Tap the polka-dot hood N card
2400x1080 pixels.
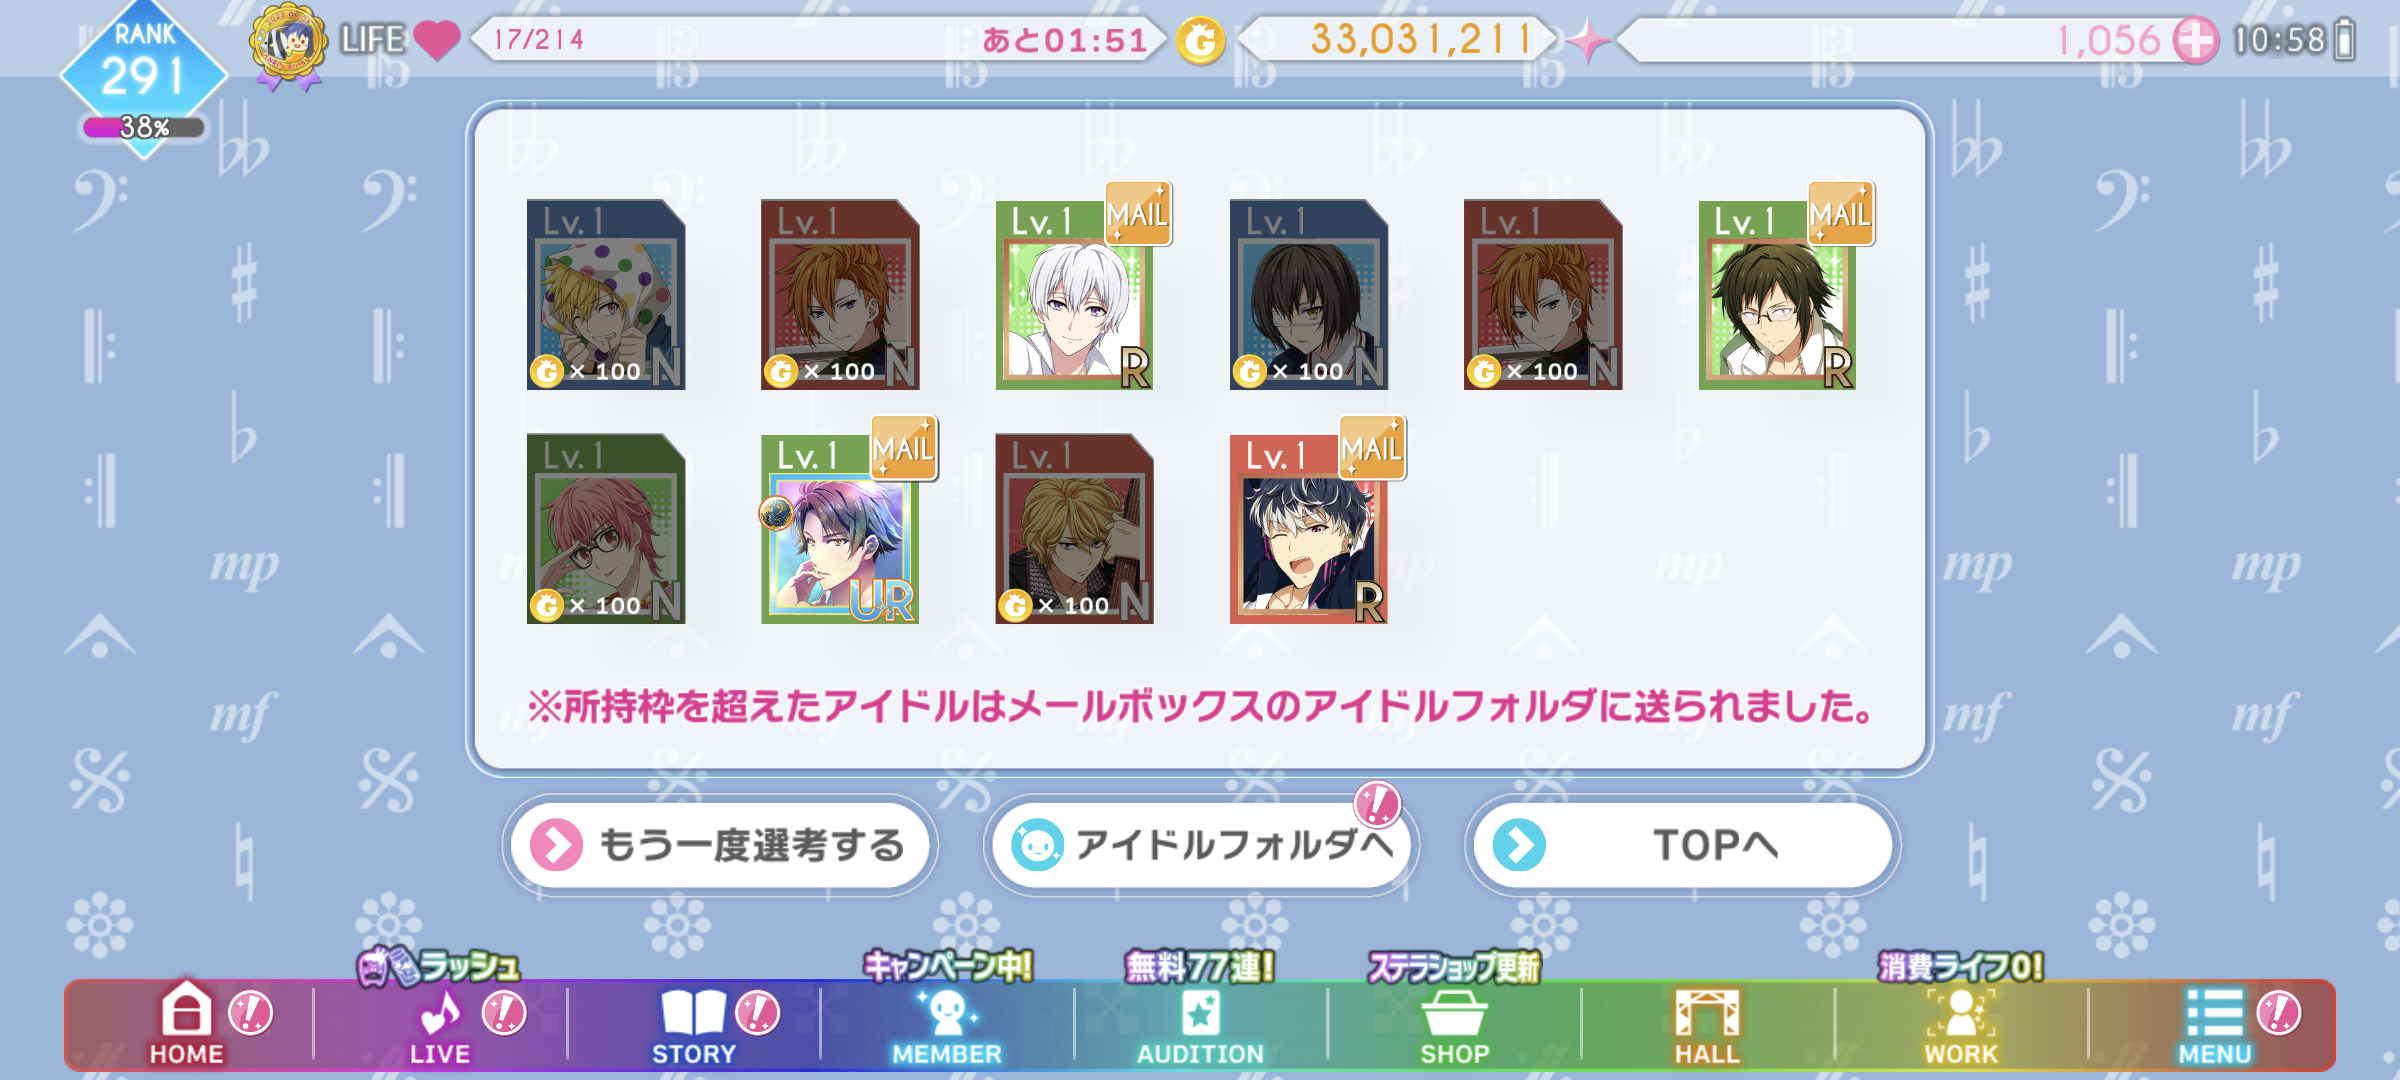606,295
